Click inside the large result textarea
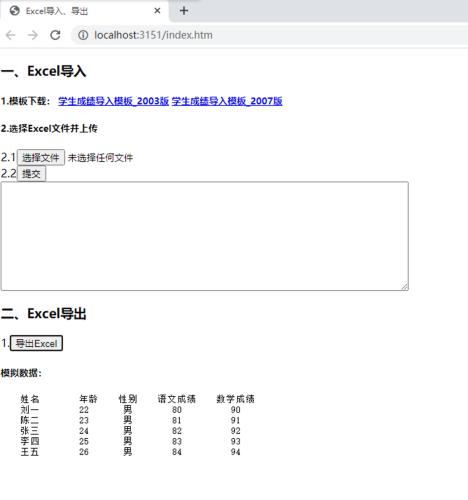468x500 pixels. point(205,236)
